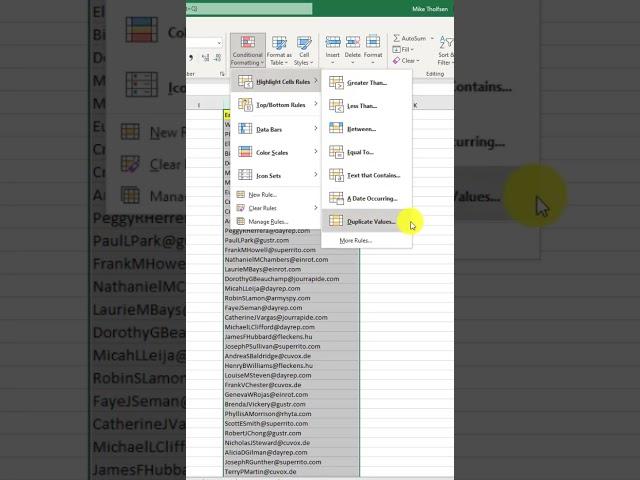Viewport: 640px width, 480px height.
Task: Select the Equal To... rule
Action: pyautogui.click(x=367, y=152)
